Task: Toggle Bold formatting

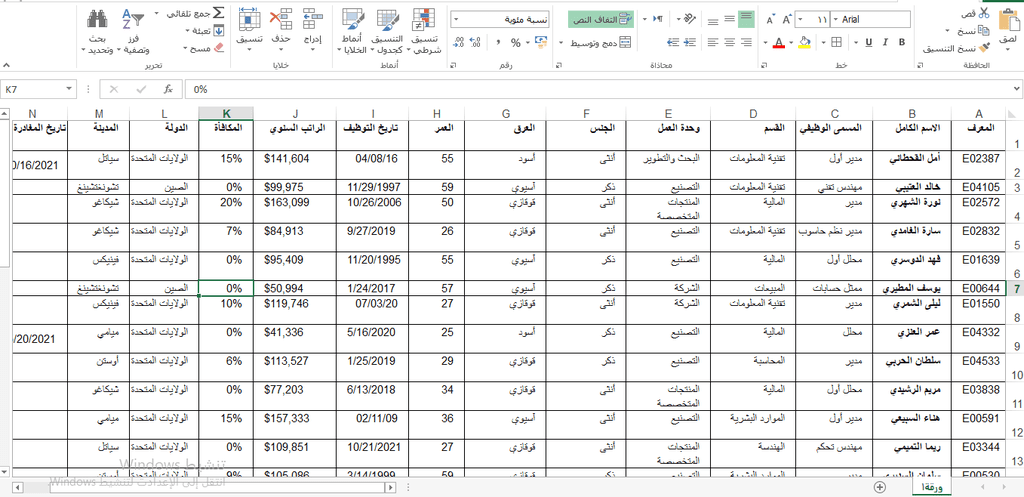Action: tap(904, 42)
